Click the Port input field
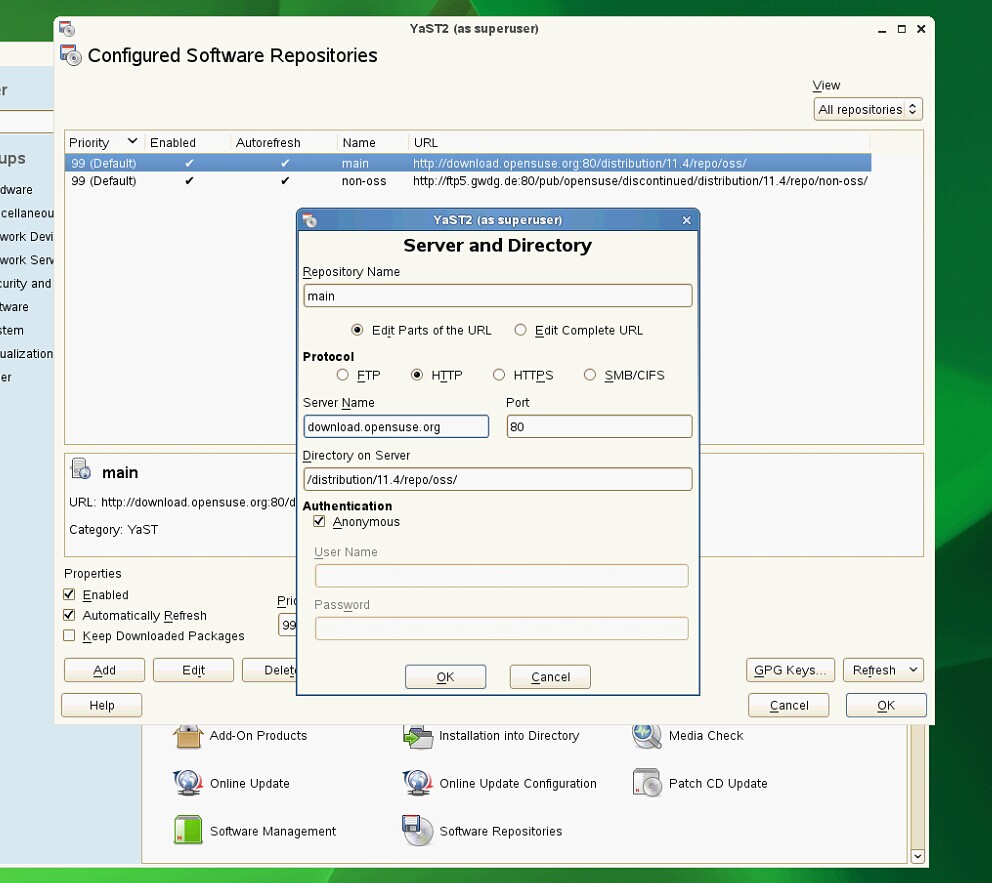 [x=599, y=426]
